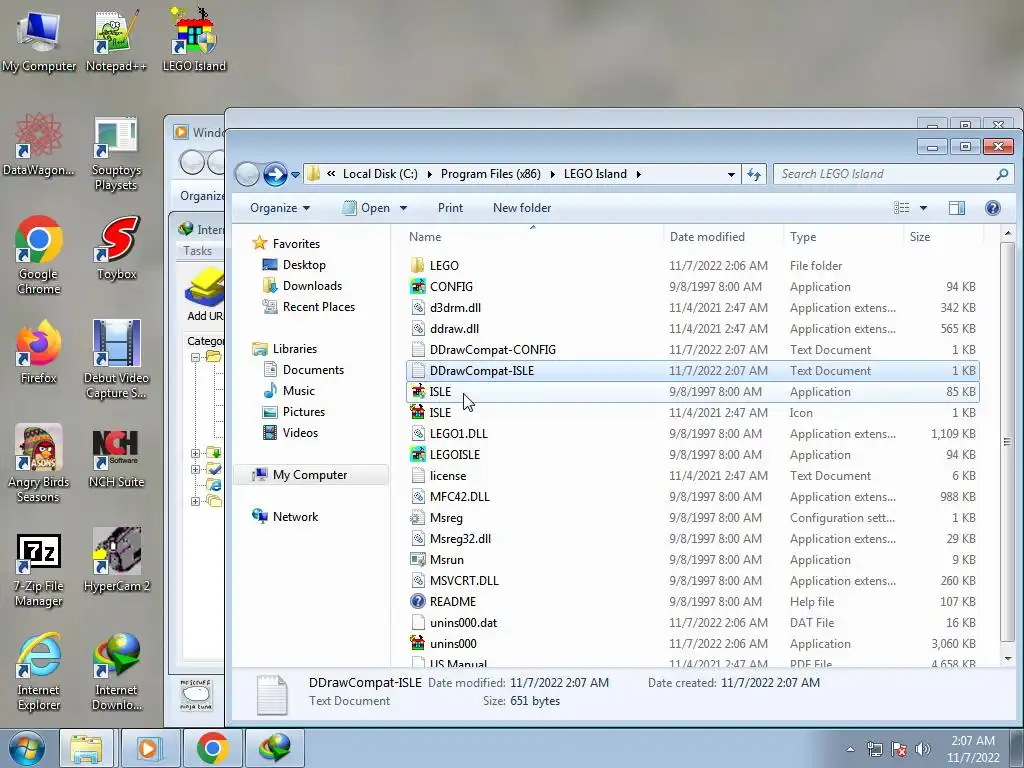Sort by Date modified column header
This screenshot has width=1024, height=768.
click(x=723, y=237)
